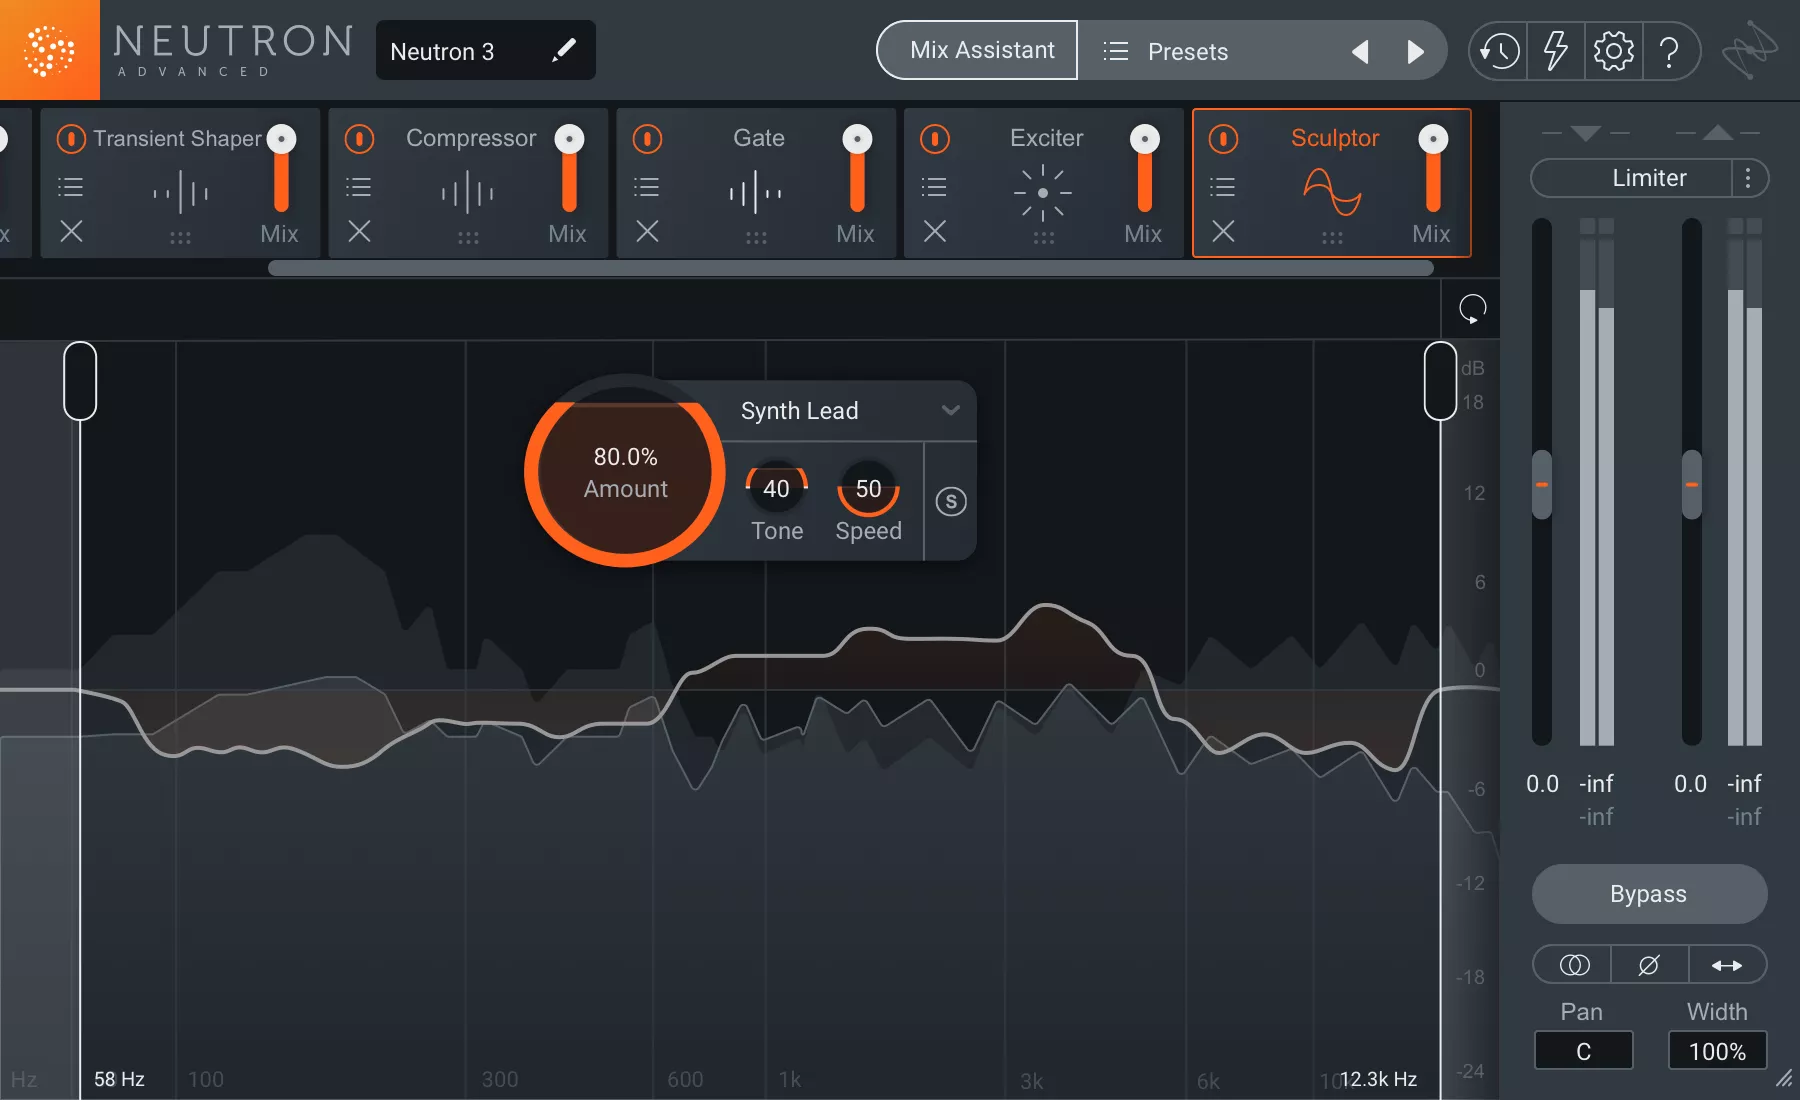
Task: Disable the Exciter module power button
Action: (x=935, y=139)
